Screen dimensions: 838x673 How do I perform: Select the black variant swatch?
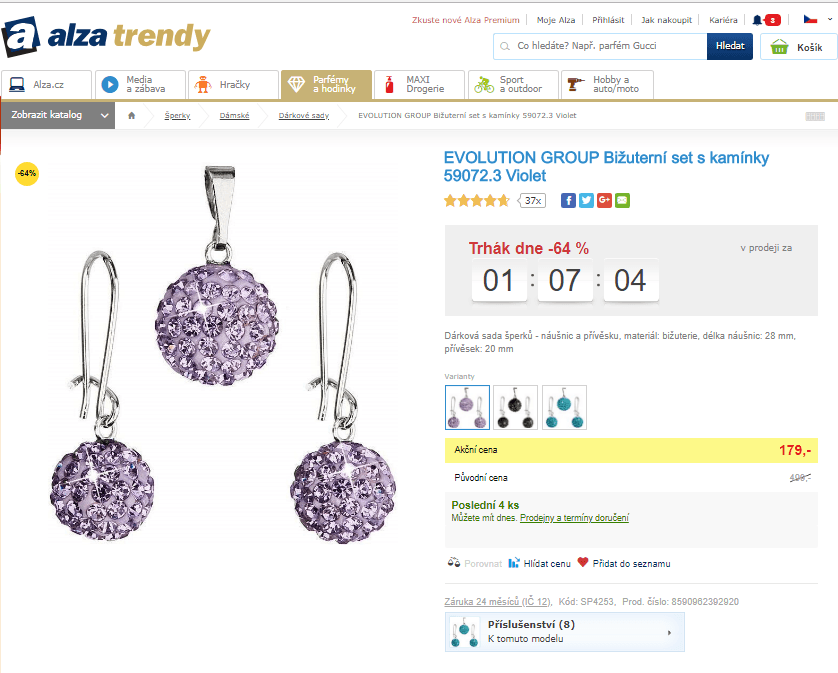coord(516,407)
